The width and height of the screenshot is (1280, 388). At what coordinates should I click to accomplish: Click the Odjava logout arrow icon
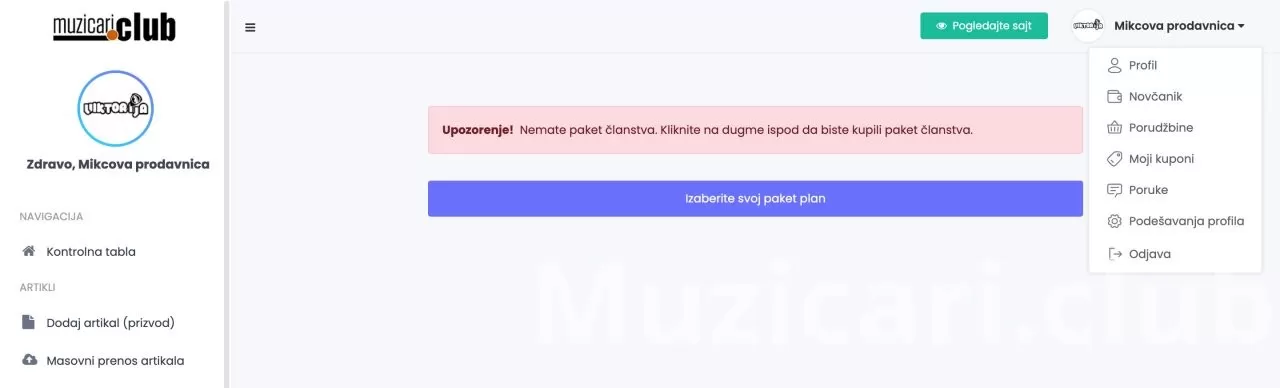pyautogui.click(x=1115, y=254)
